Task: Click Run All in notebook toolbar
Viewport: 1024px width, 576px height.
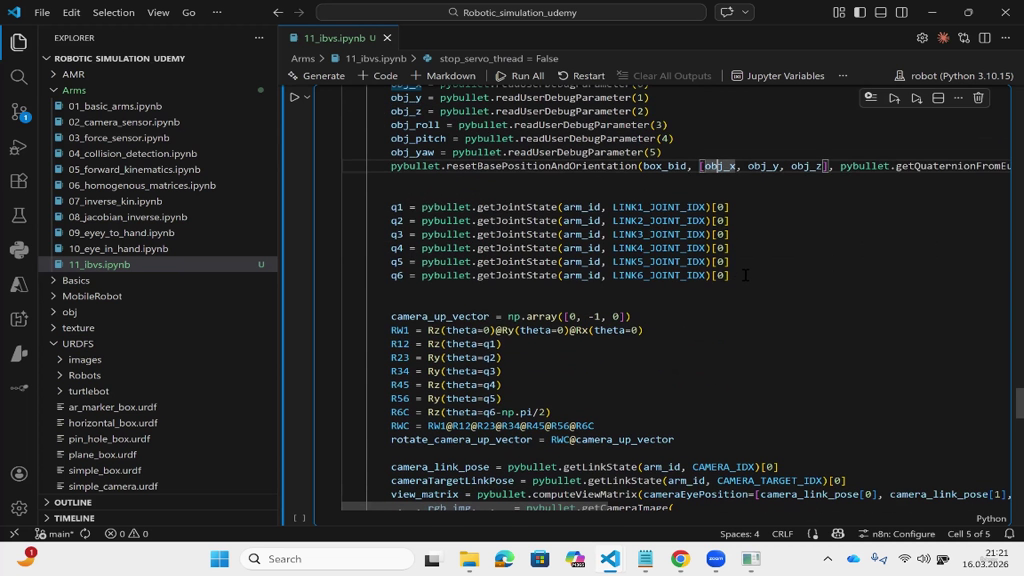Action: coord(520,76)
